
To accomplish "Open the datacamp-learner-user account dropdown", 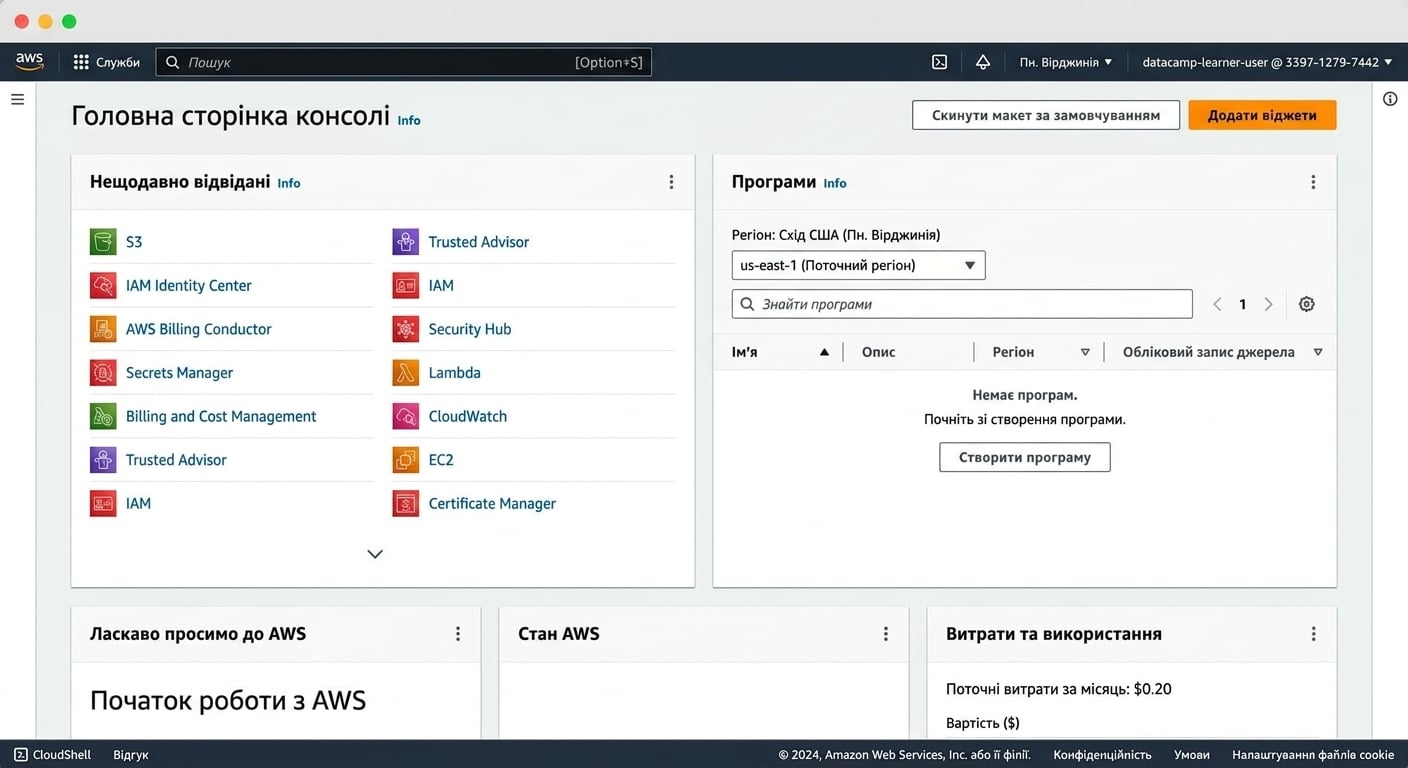I will pyautogui.click(x=1267, y=62).
